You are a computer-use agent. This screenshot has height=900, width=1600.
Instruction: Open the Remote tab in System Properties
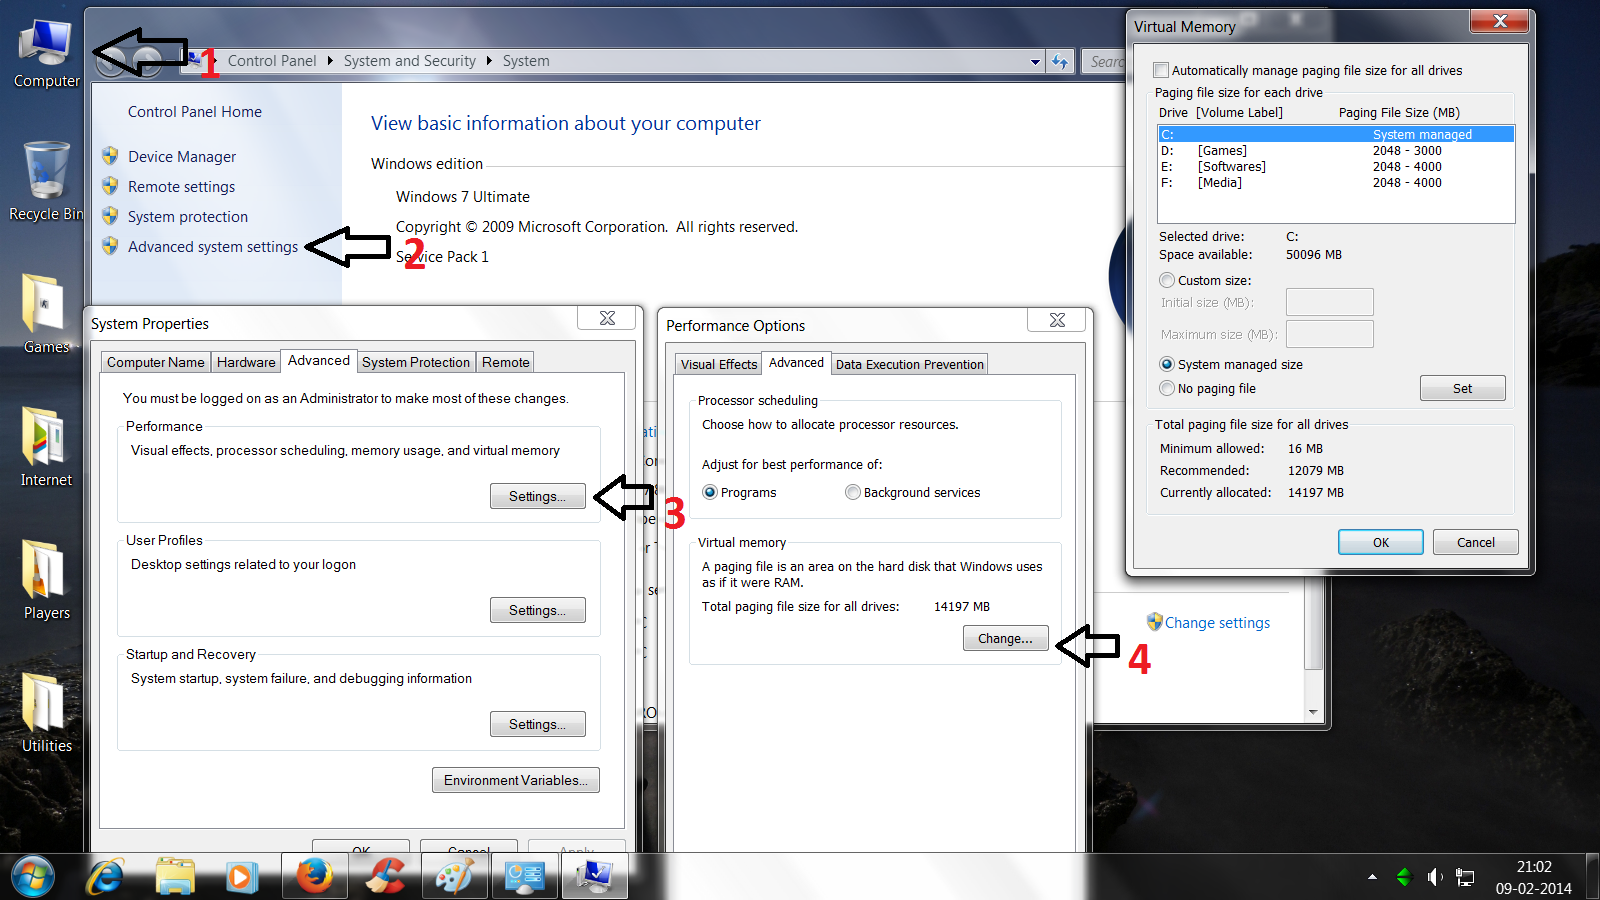click(506, 362)
